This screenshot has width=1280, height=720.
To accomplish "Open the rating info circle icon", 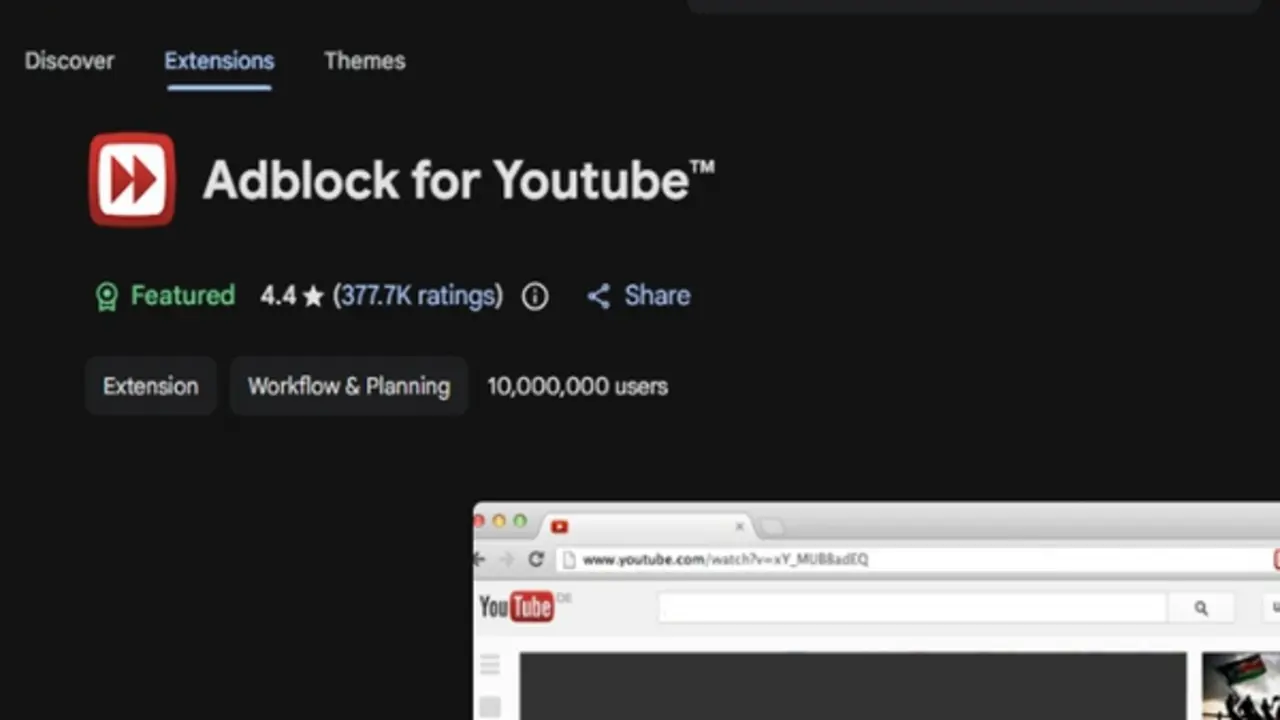I will point(535,296).
